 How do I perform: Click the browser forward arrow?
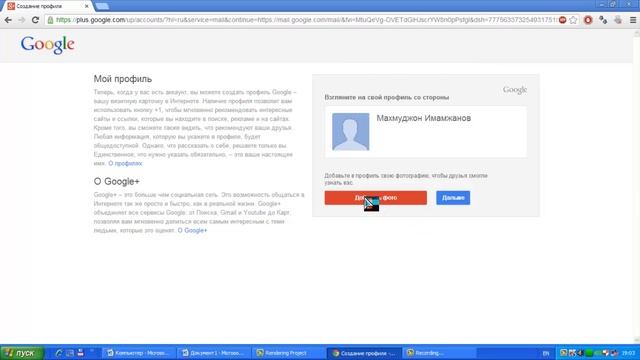click(x=21, y=20)
